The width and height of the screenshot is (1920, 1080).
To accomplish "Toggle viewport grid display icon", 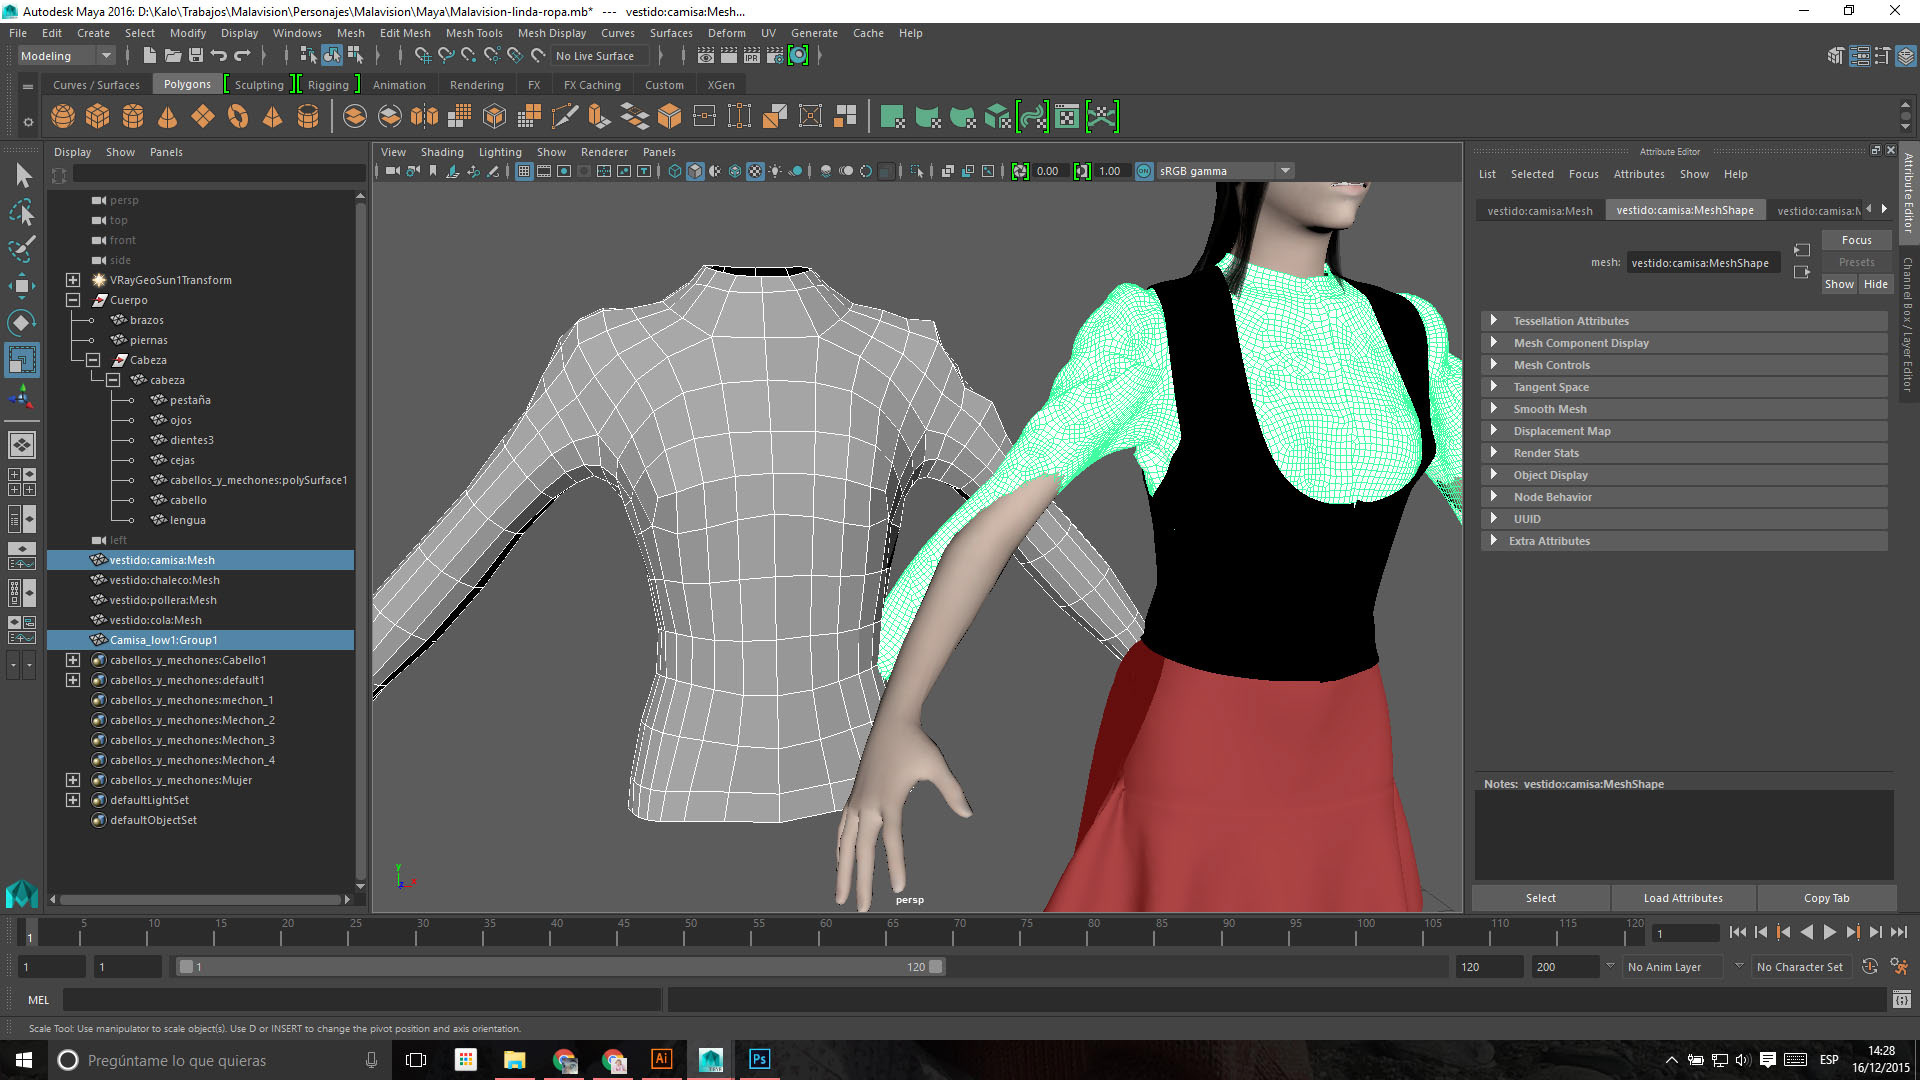I will pos(524,171).
